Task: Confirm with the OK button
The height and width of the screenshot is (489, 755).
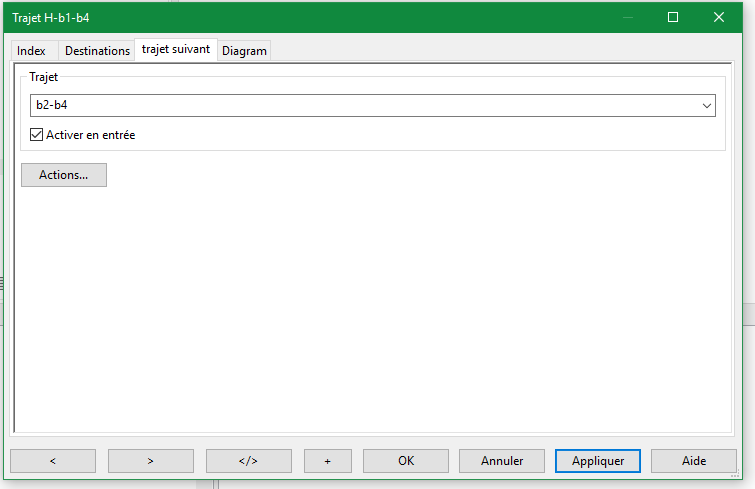Action: click(x=405, y=461)
